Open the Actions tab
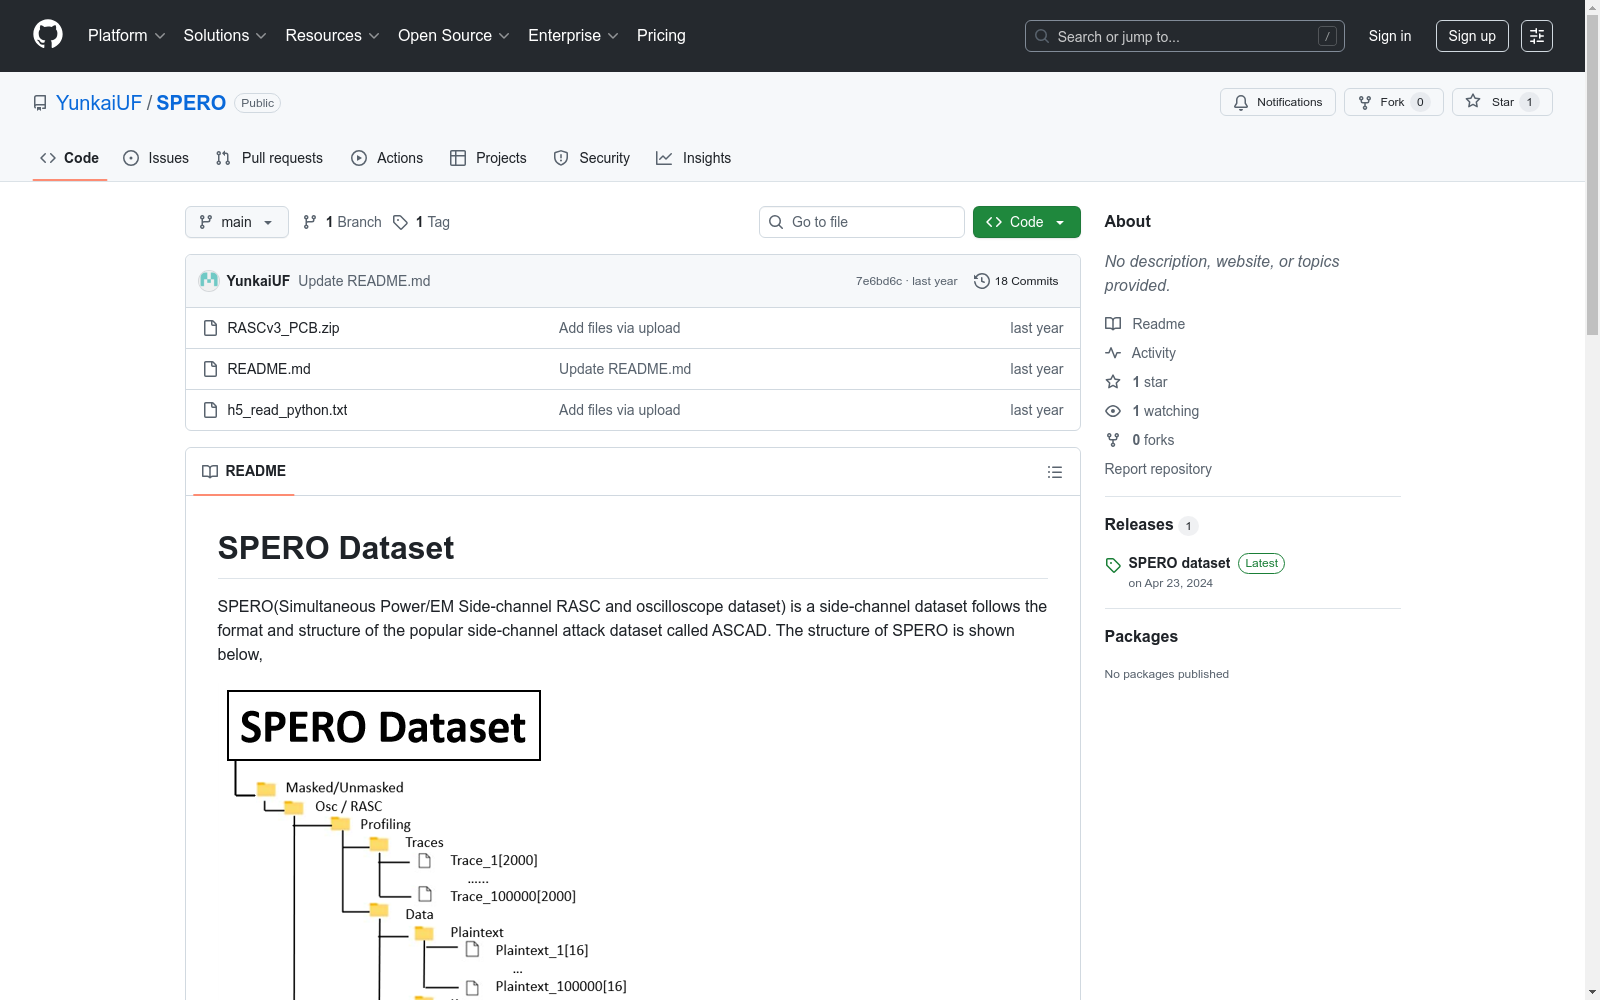Screen dimensions: 1600x1000 [387, 158]
